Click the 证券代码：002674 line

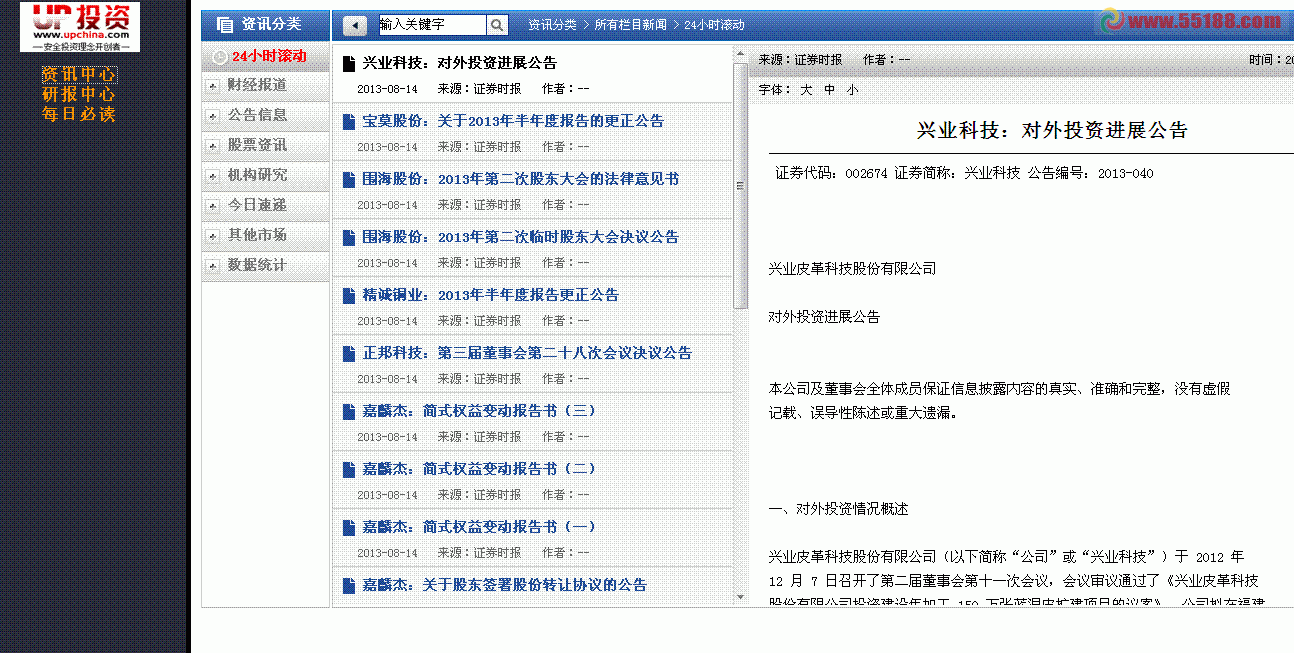(964, 174)
